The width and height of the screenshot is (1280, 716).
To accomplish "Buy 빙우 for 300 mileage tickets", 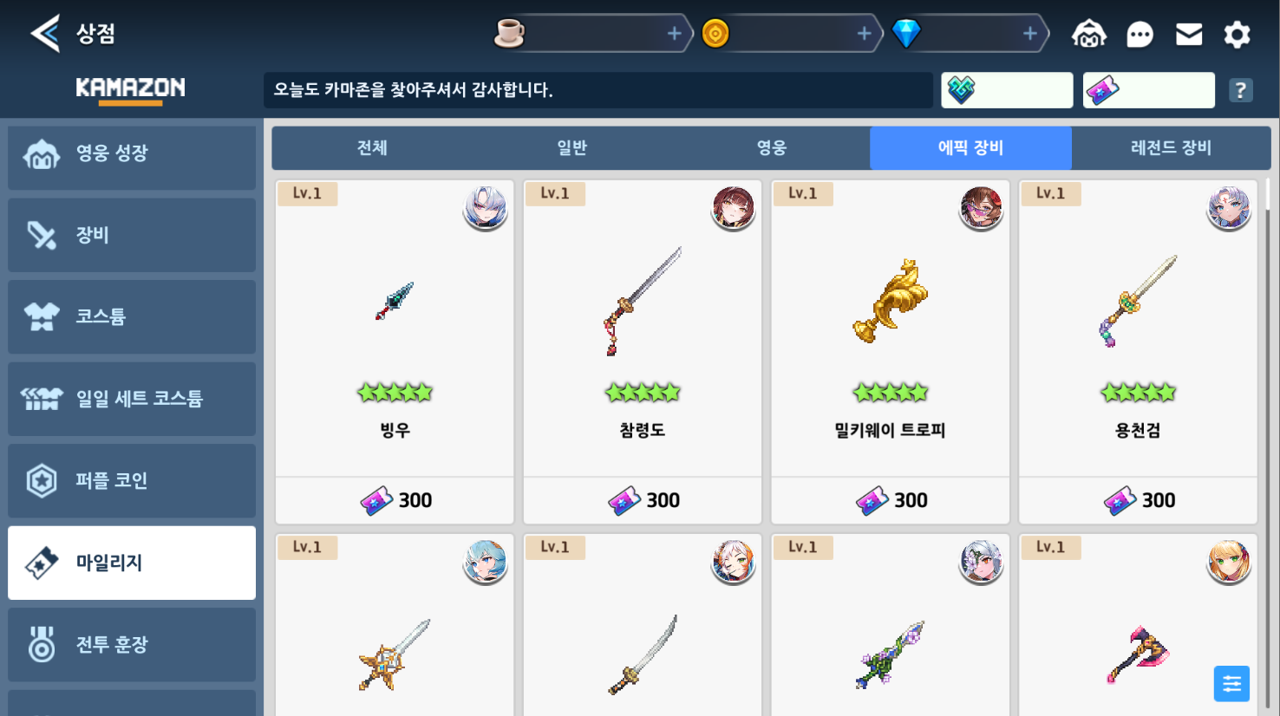I will [395, 500].
